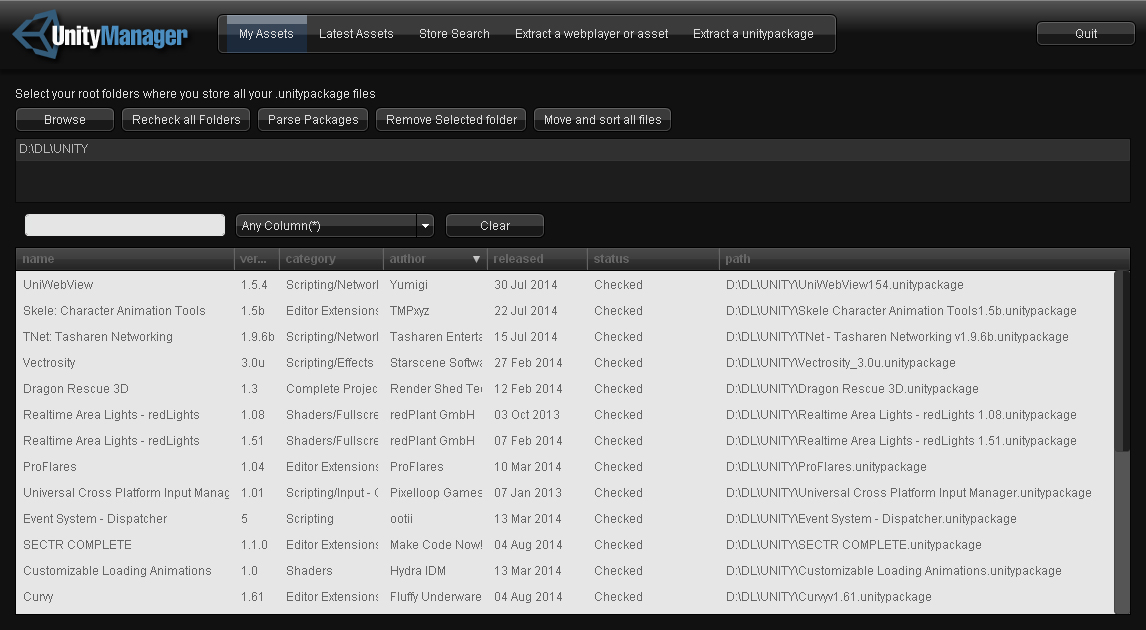Click the Fluffy Underware author cell

436,597
